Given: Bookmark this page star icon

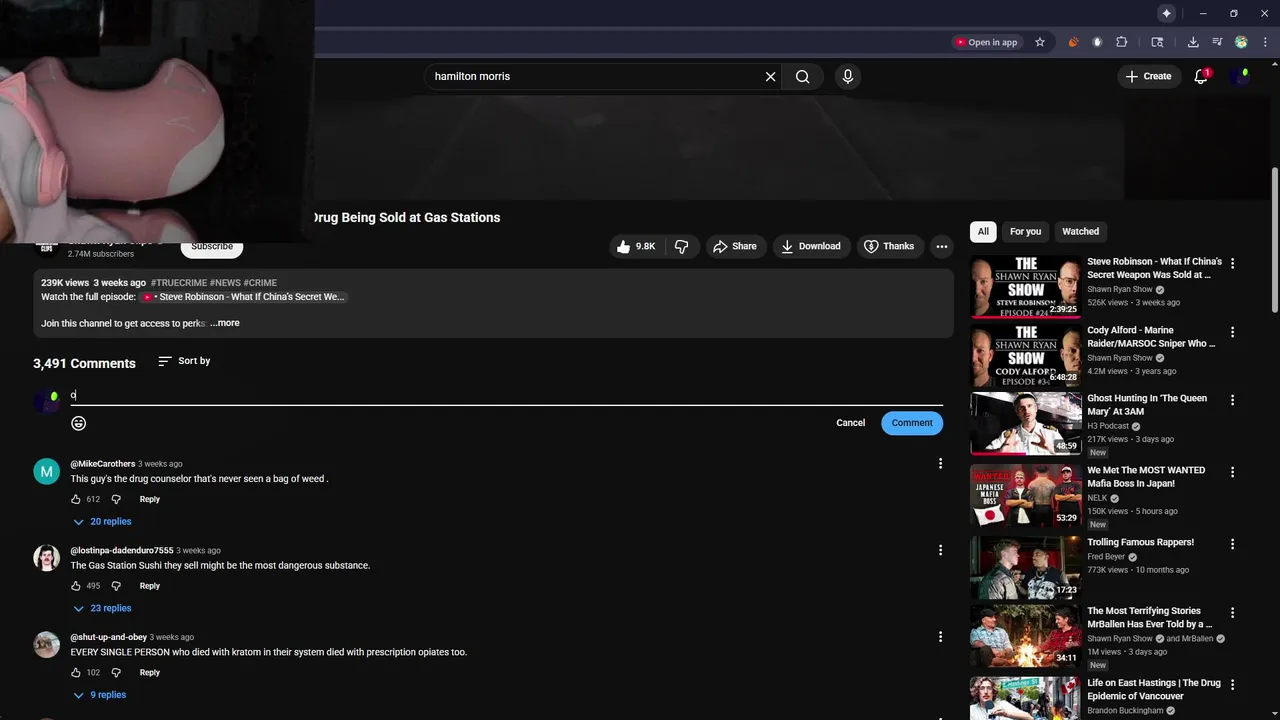Looking at the screenshot, I should (x=1040, y=42).
